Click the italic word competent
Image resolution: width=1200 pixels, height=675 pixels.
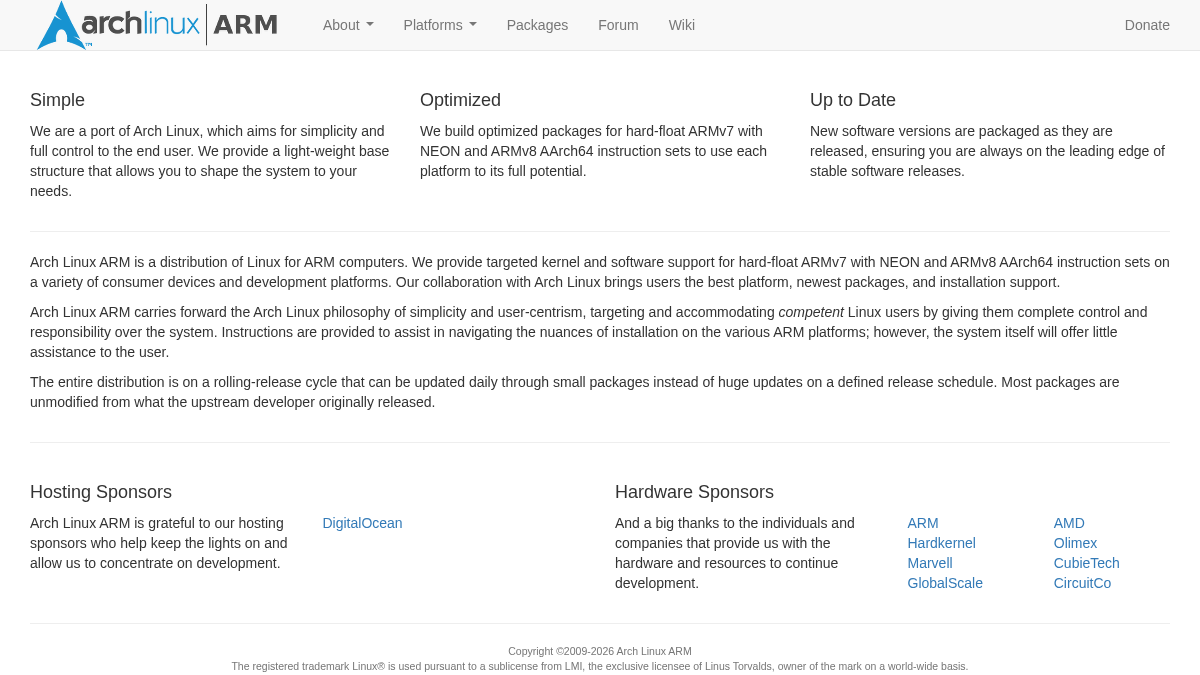(811, 312)
